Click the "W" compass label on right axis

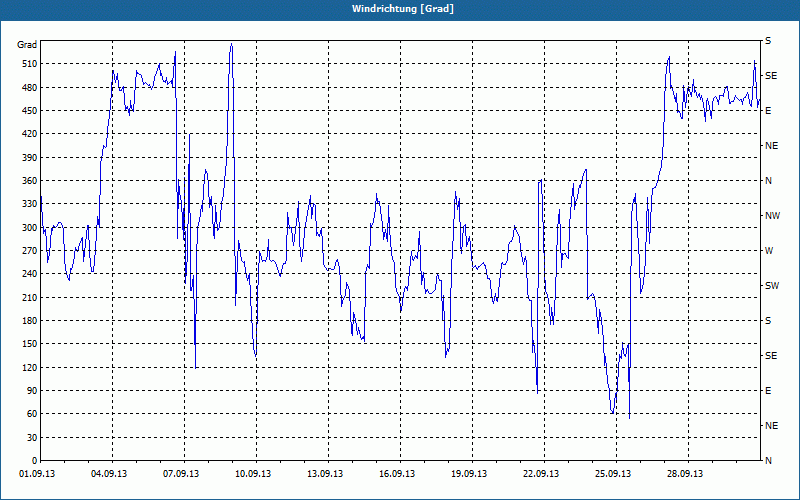pos(769,251)
